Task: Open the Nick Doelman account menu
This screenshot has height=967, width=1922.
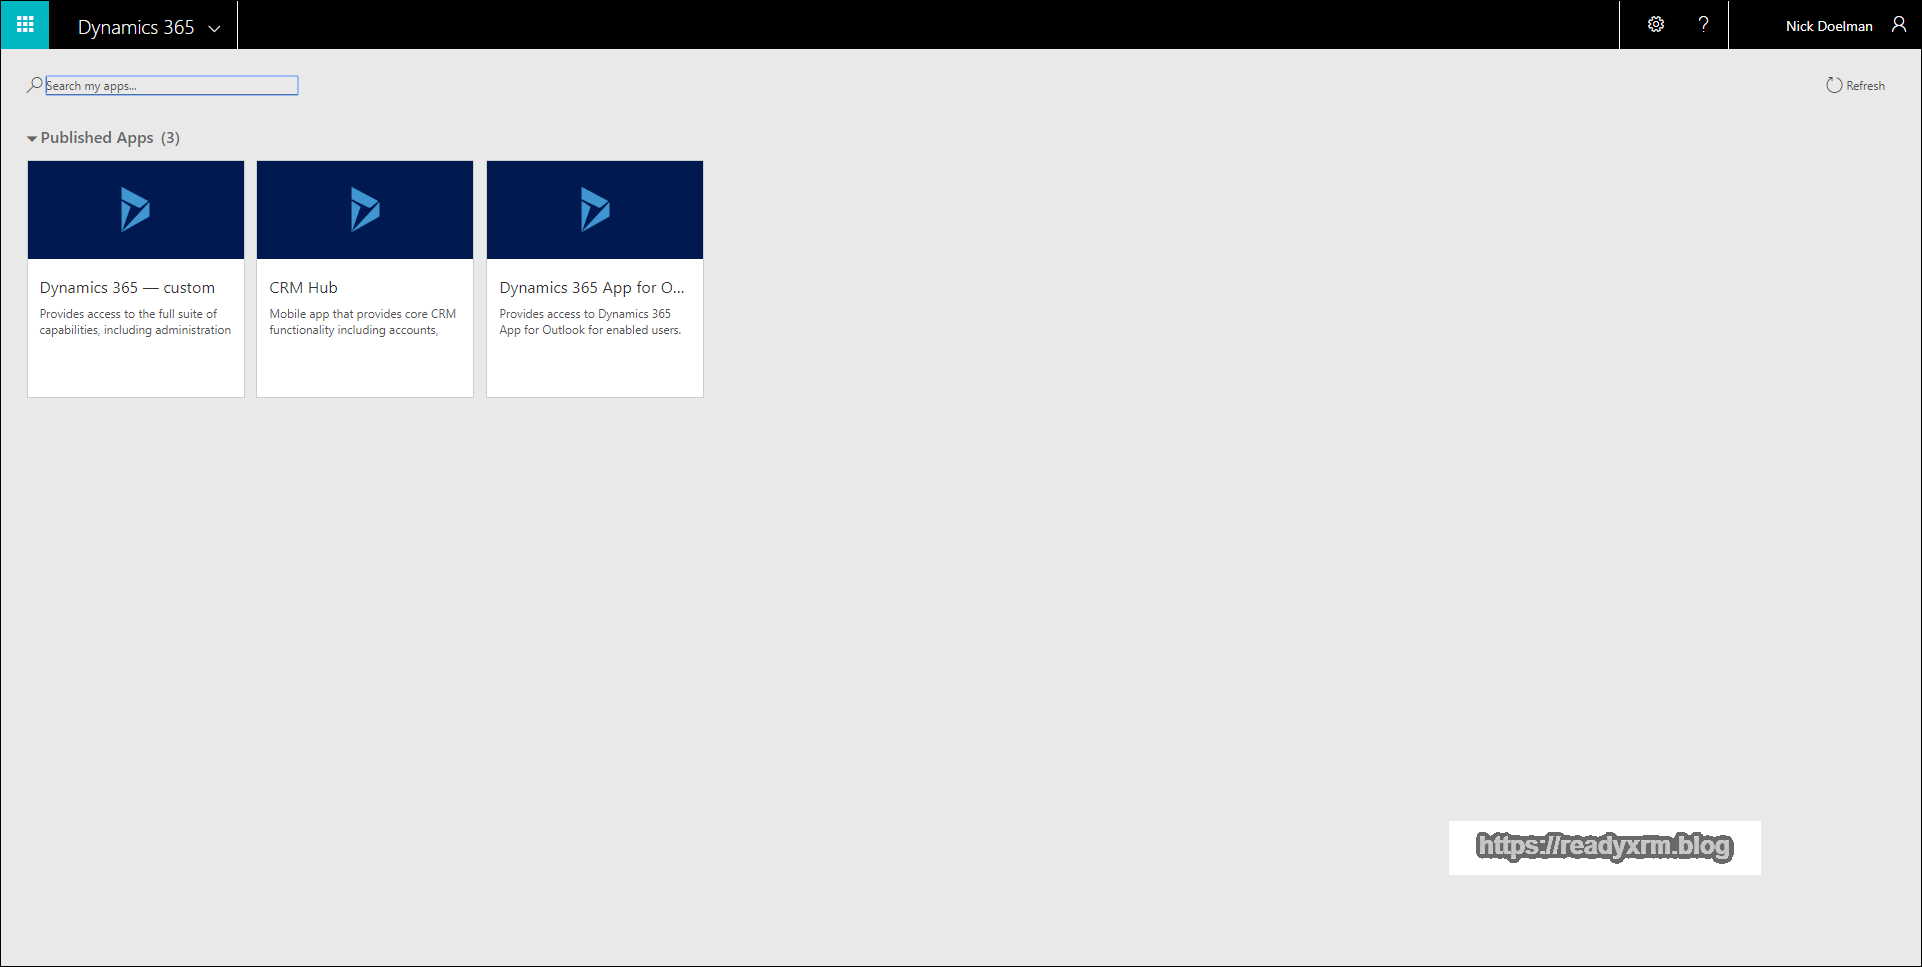Action: (x=1828, y=26)
